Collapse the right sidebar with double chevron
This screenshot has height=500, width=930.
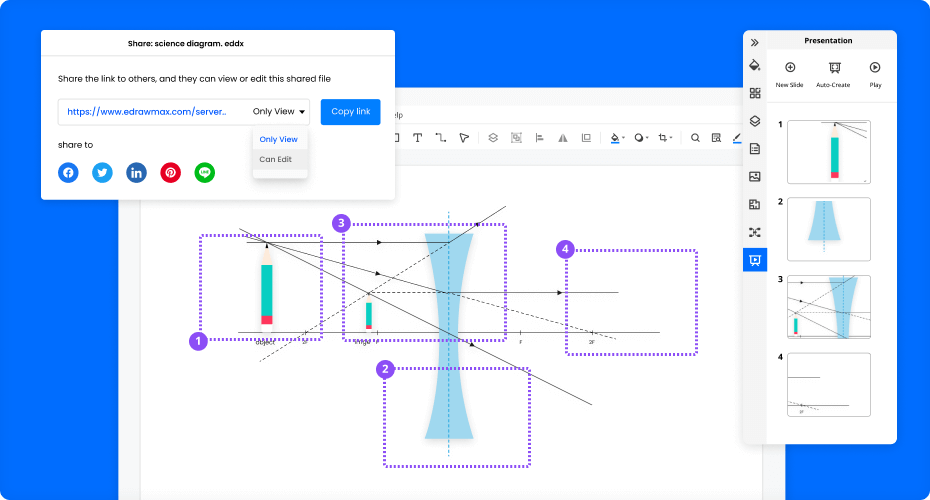coord(754,43)
